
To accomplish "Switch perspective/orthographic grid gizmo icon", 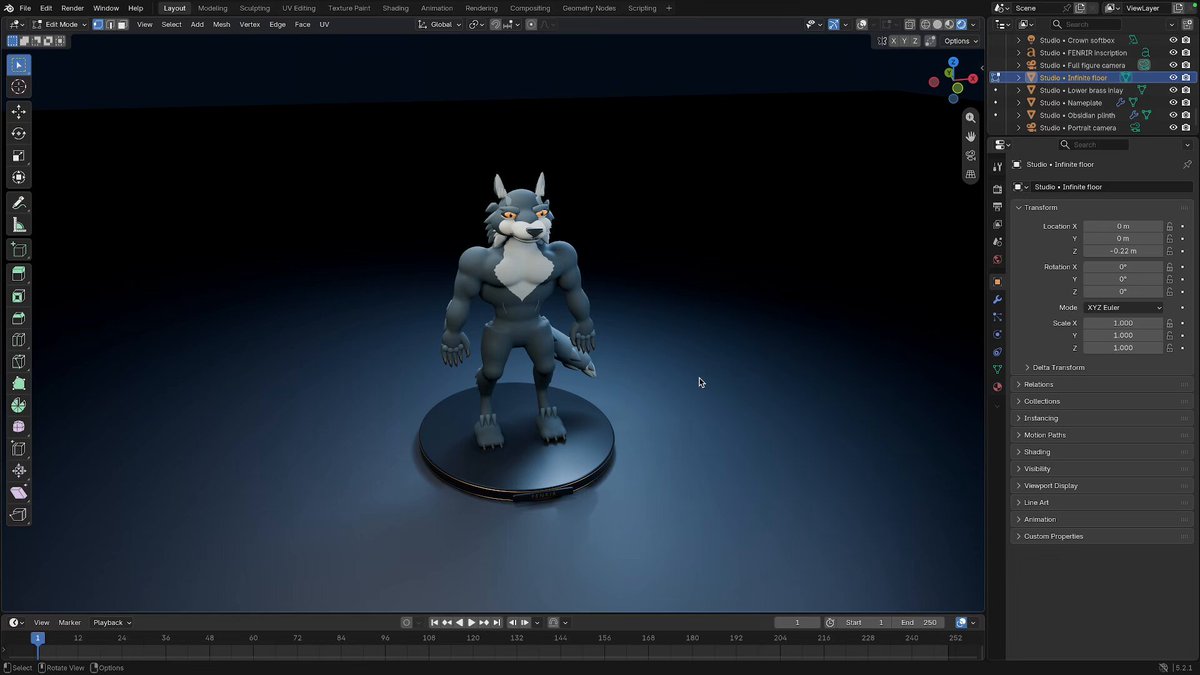I will [x=970, y=175].
